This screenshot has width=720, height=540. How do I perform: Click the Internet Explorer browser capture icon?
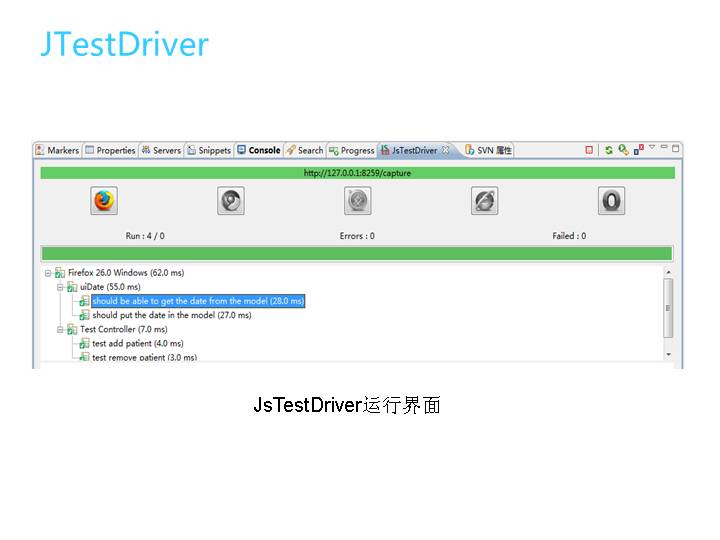point(484,201)
